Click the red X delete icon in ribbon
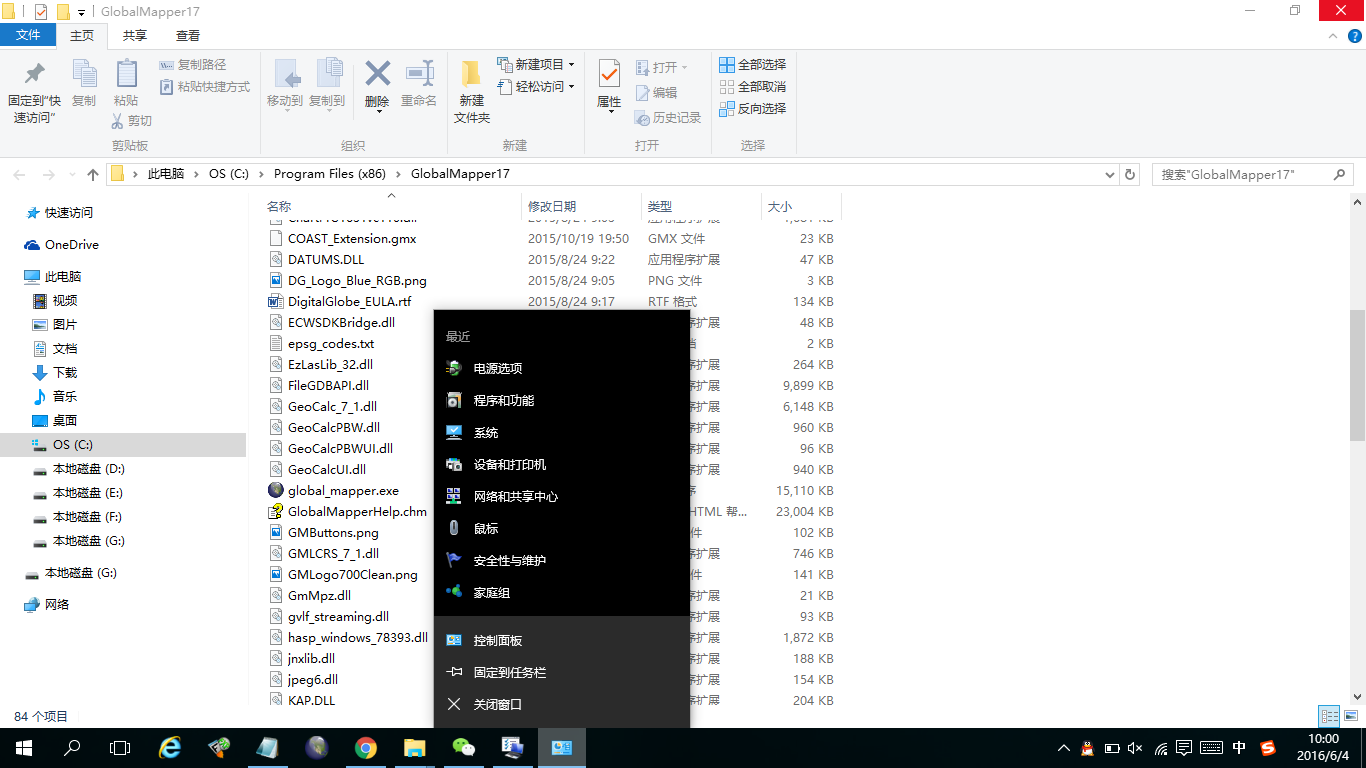This screenshot has width=1366, height=768. (x=377, y=73)
